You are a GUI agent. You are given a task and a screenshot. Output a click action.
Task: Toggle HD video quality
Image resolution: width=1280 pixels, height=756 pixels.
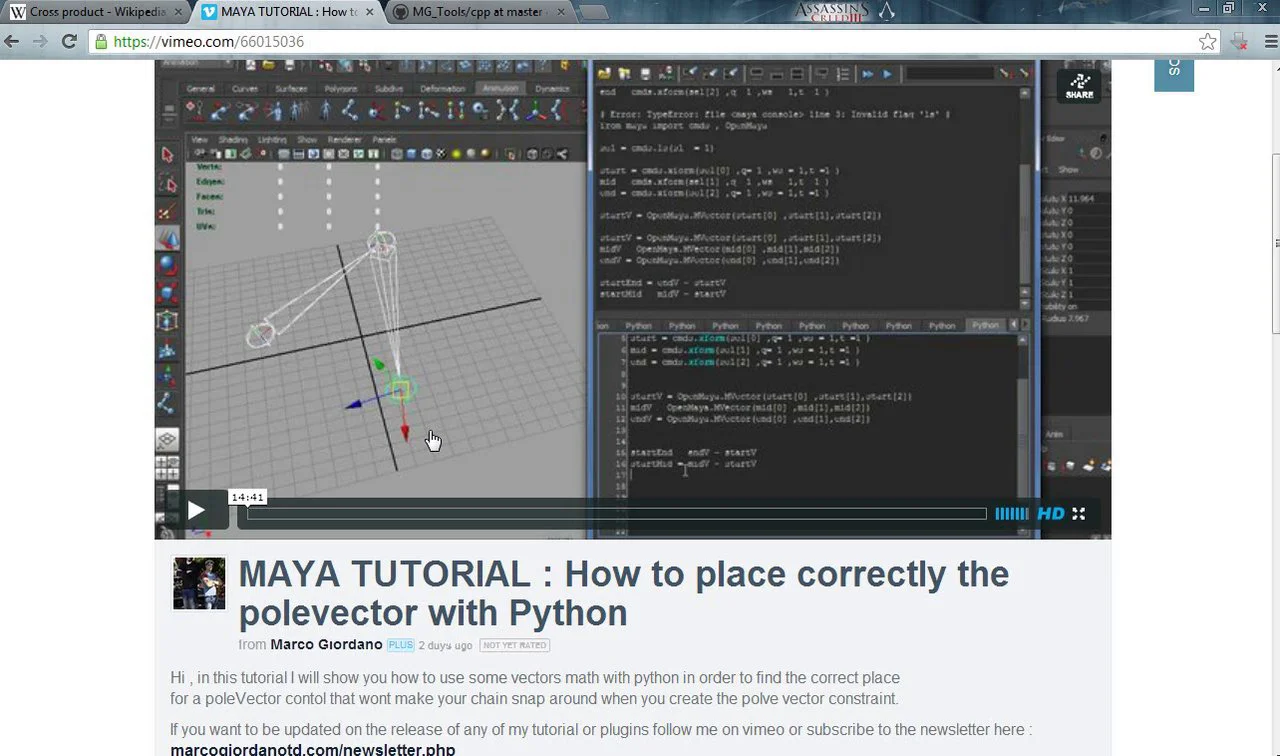click(x=1051, y=514)
